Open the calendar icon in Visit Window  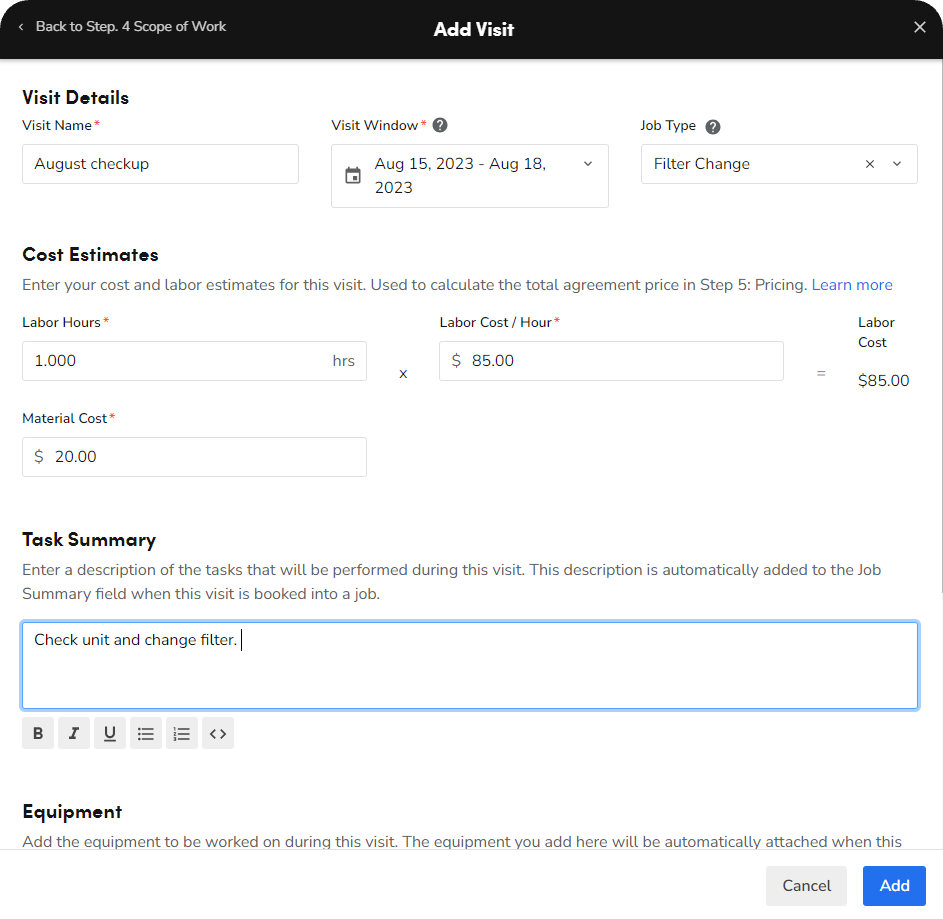pyautogui.click(x=353, y=174)
